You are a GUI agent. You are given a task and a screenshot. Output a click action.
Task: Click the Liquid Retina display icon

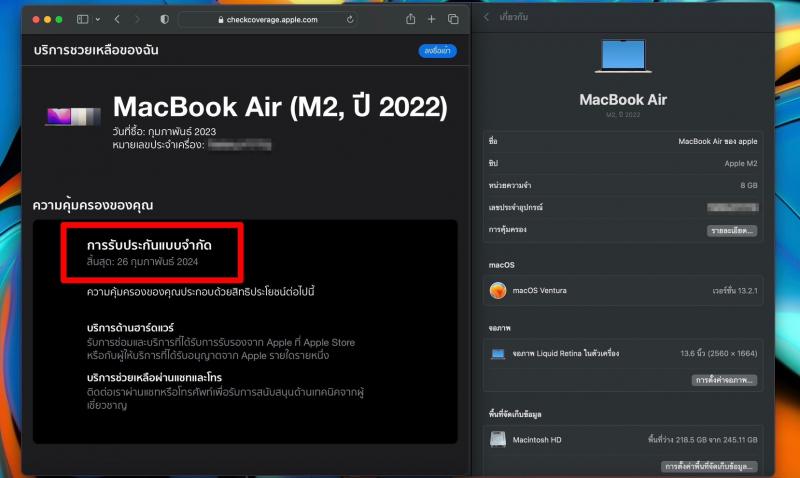[498, 354]
